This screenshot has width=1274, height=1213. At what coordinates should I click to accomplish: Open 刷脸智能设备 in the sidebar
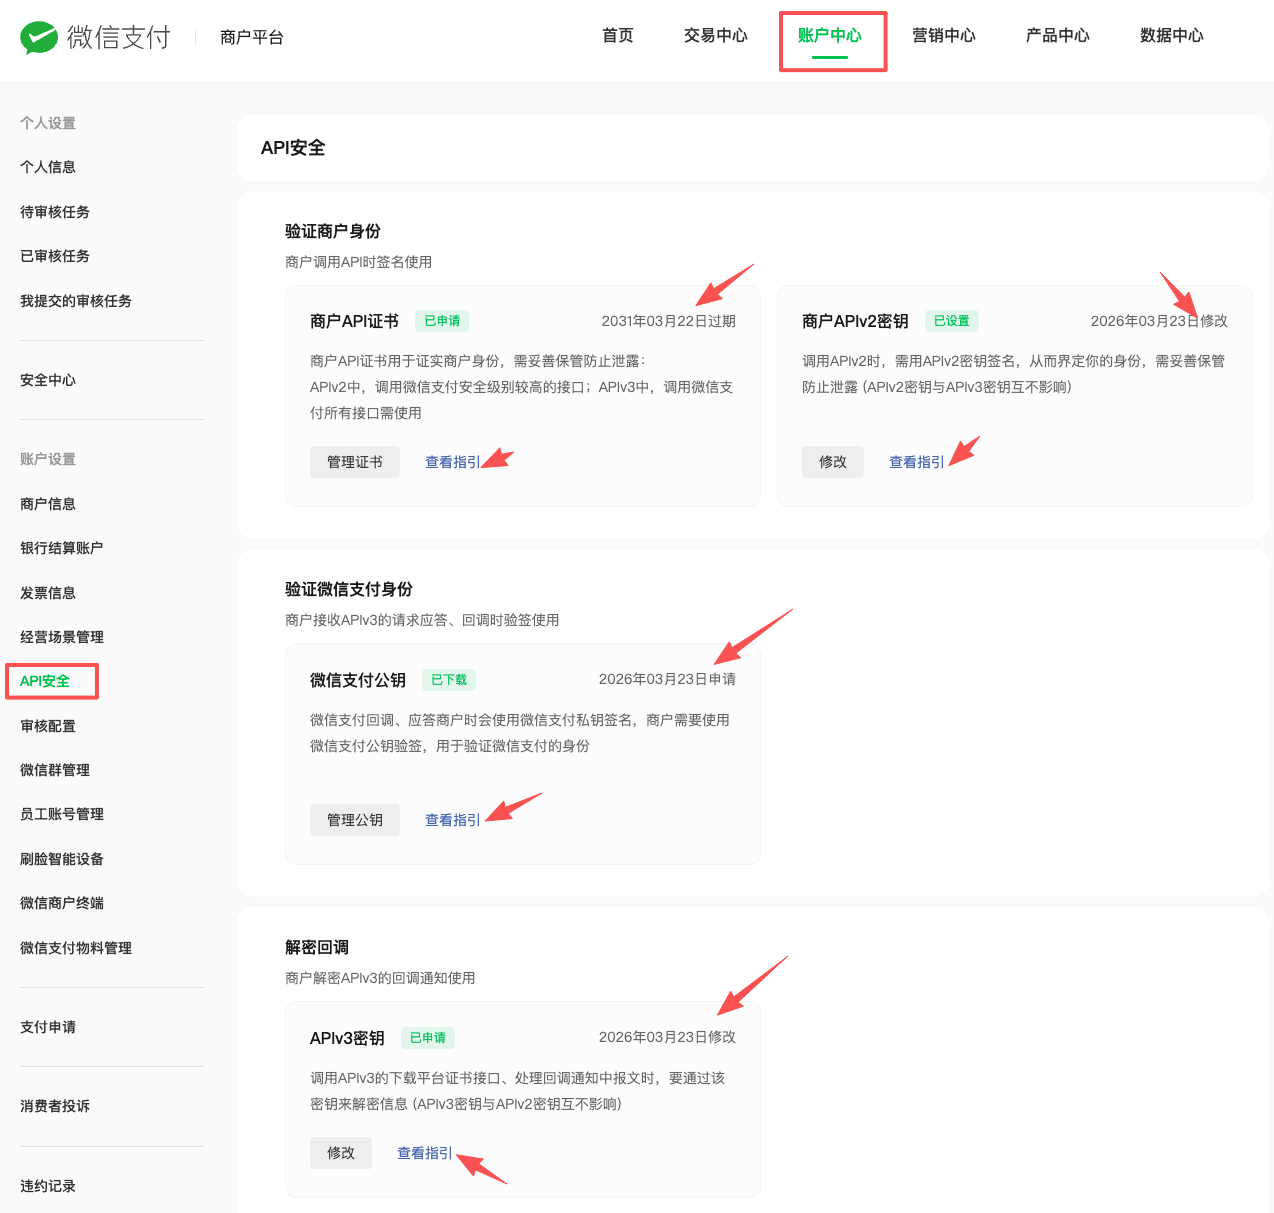click(62, 859)
